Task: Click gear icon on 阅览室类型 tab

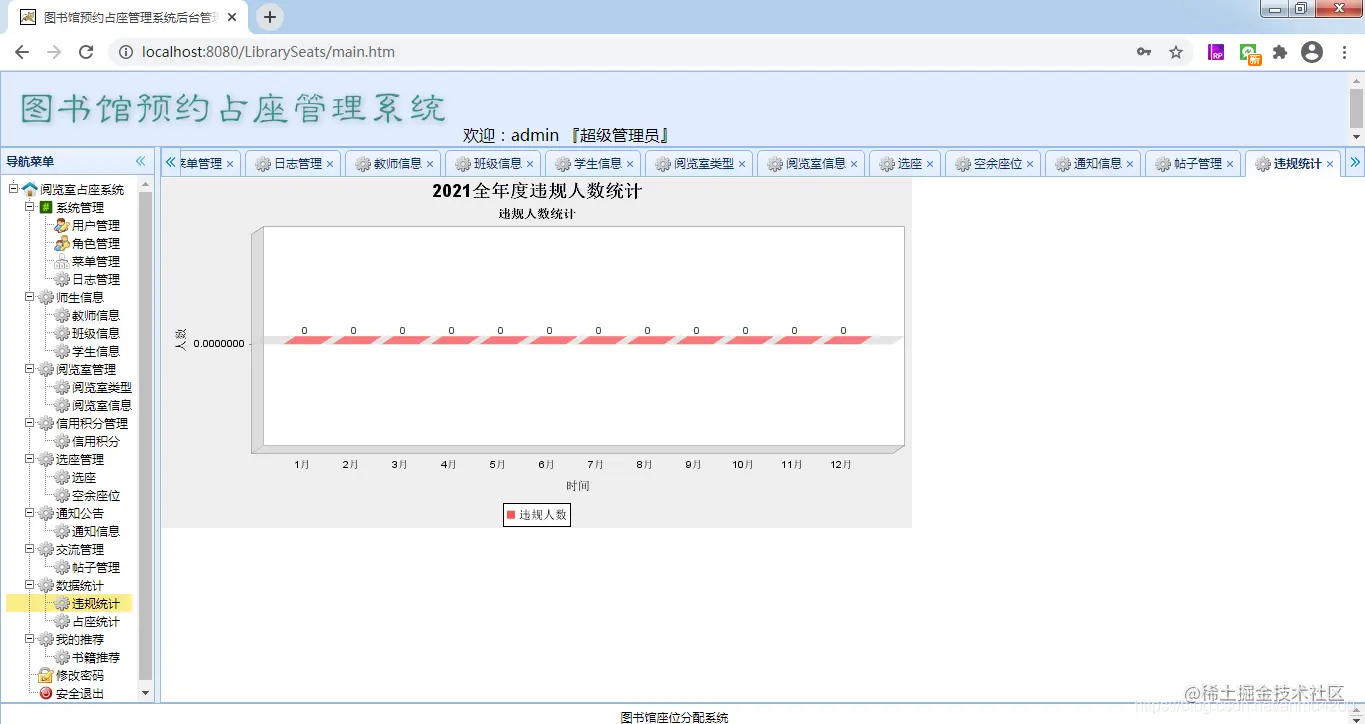Action: [x=663, y=164]
